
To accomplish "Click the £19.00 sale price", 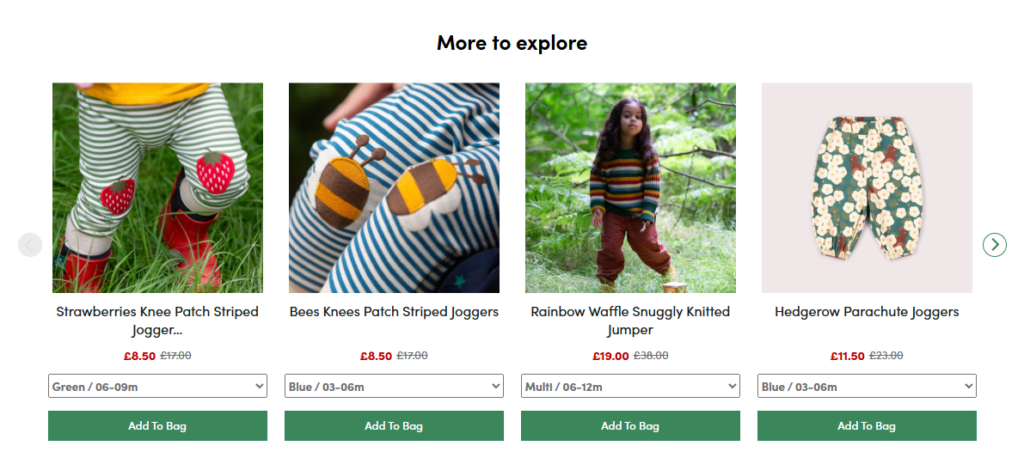I will pos(610,356).
